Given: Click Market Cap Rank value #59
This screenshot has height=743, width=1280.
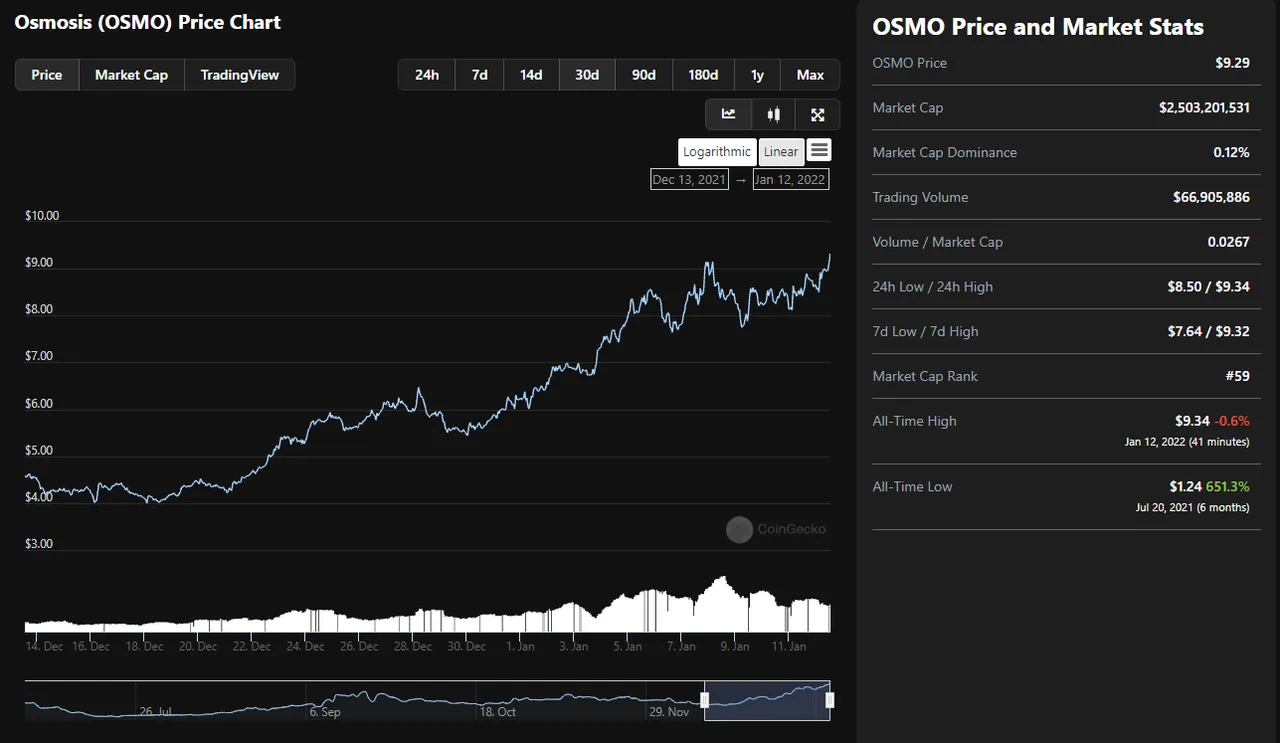Looking at the screenshot, I should tap(1236, 377).
